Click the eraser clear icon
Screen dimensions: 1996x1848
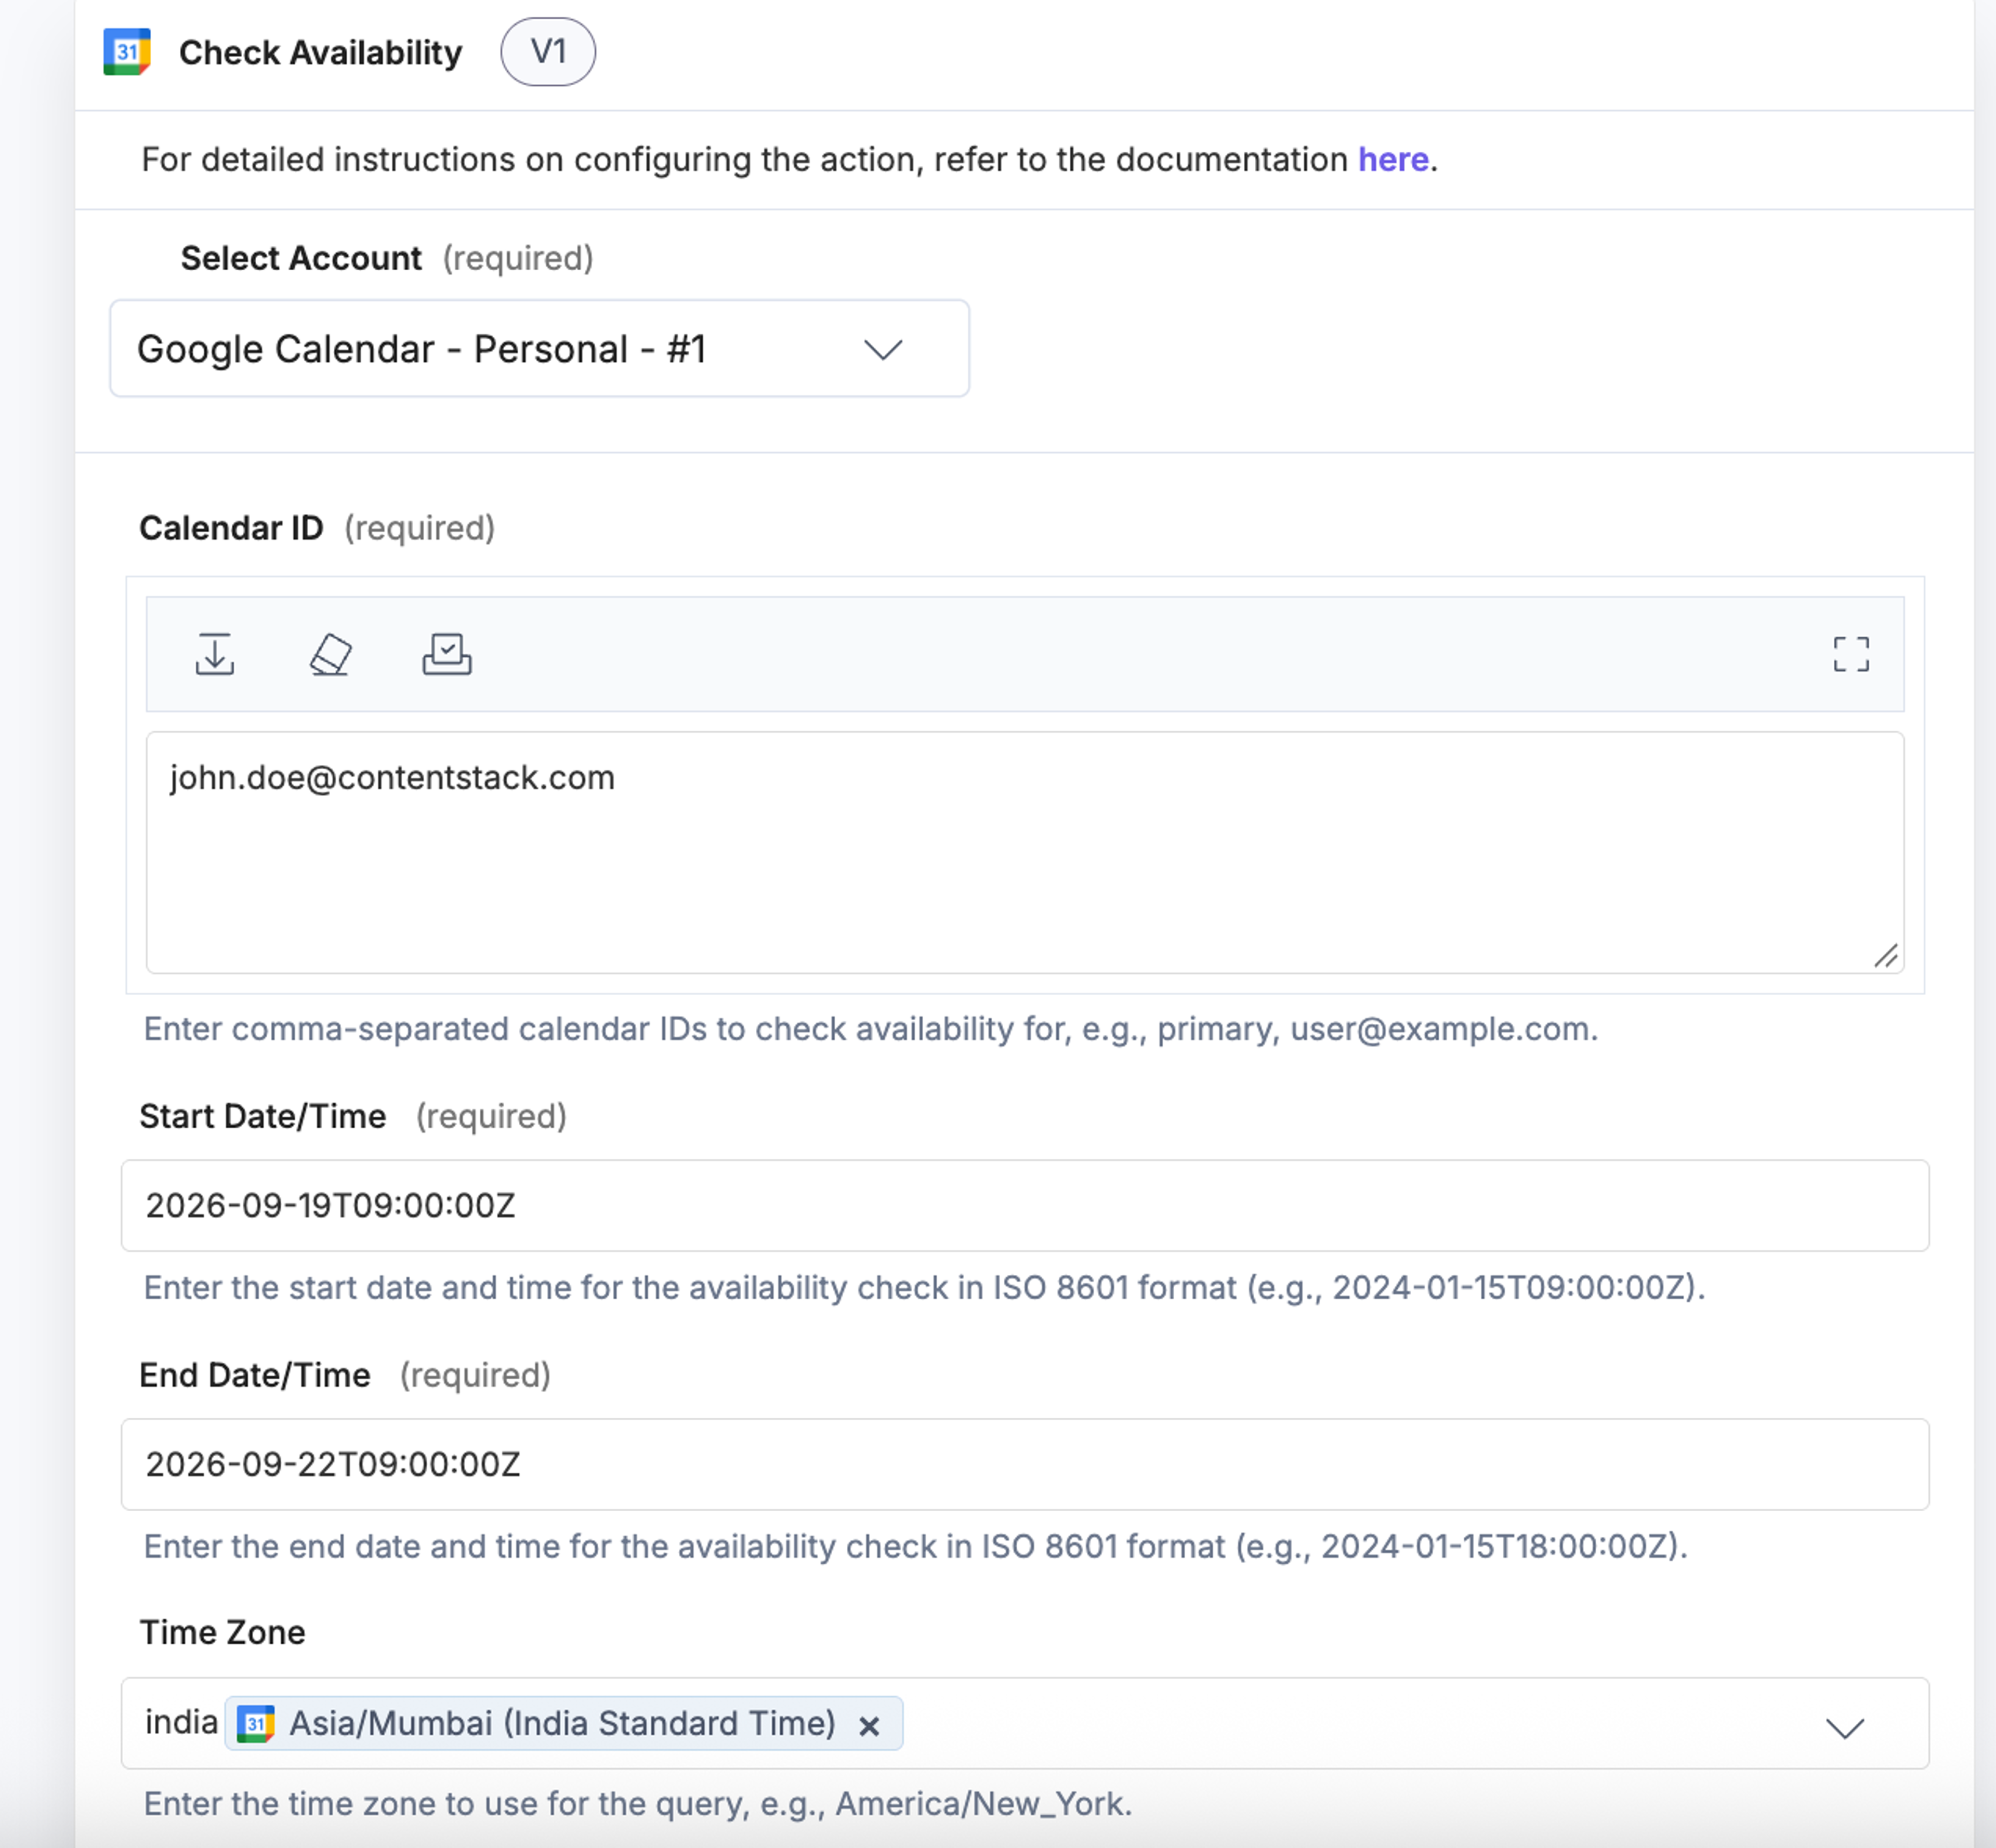(330, 654)
